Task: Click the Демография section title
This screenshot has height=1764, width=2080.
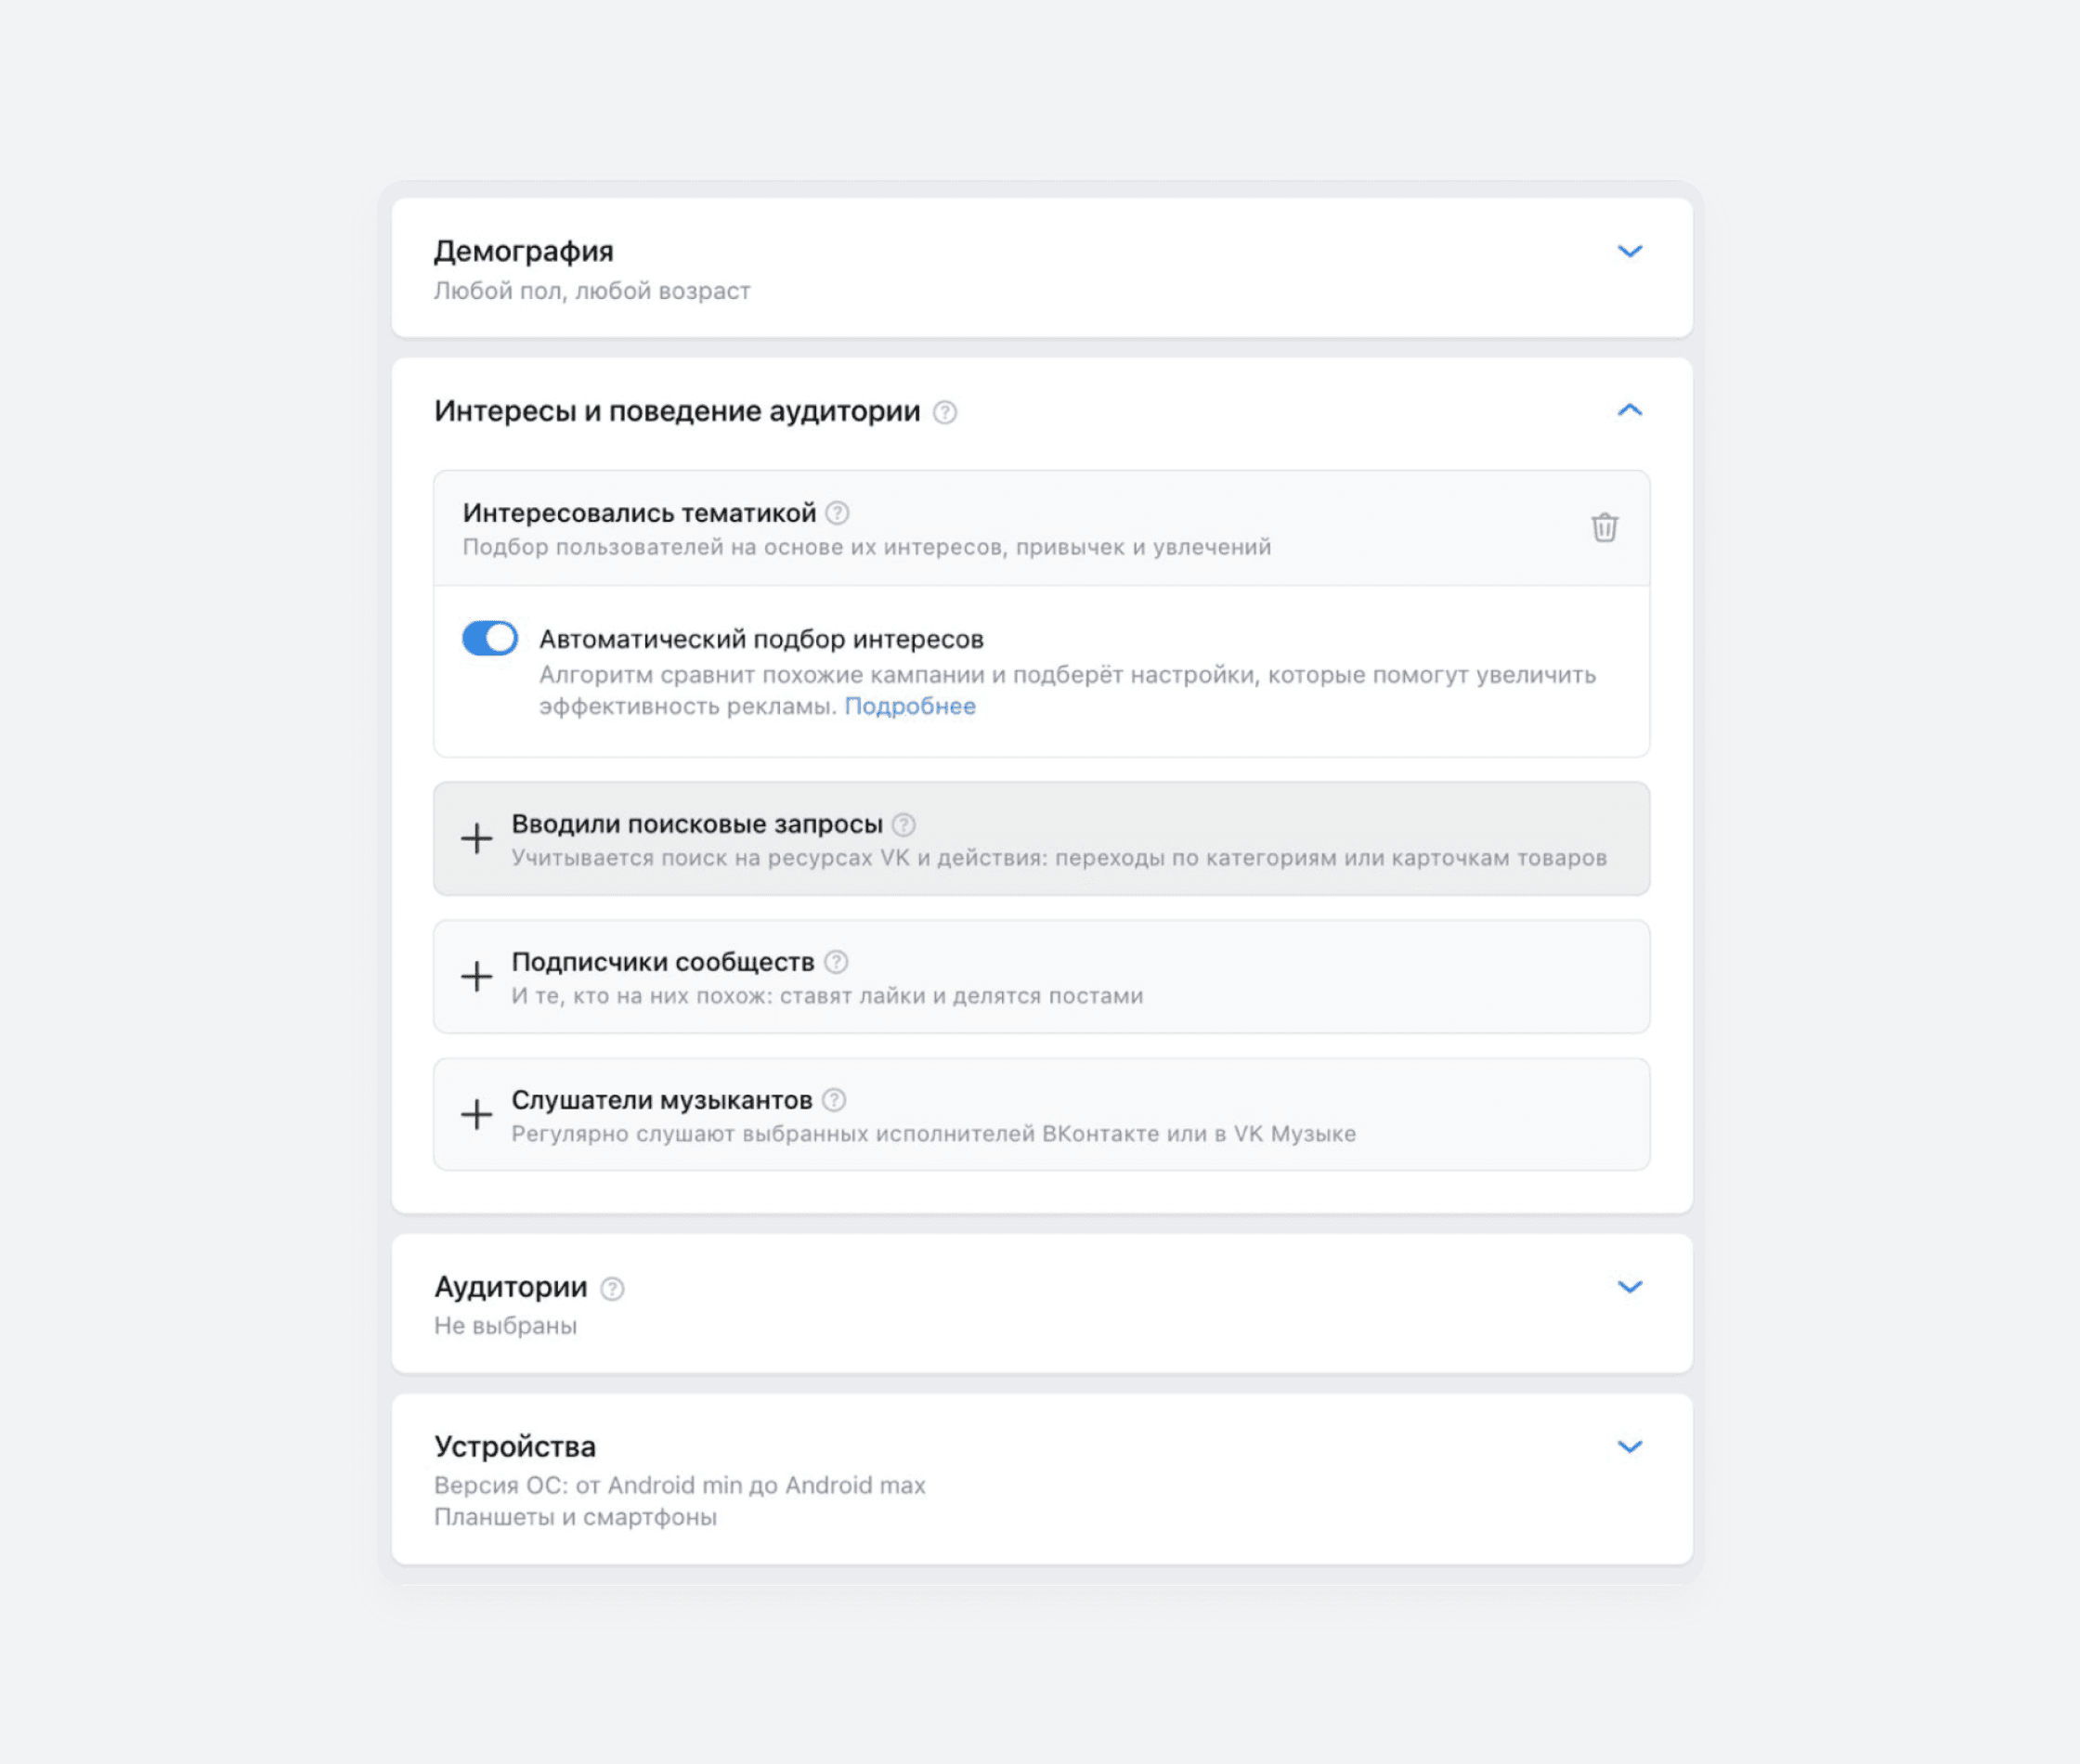Action: (x=523, y=251)
